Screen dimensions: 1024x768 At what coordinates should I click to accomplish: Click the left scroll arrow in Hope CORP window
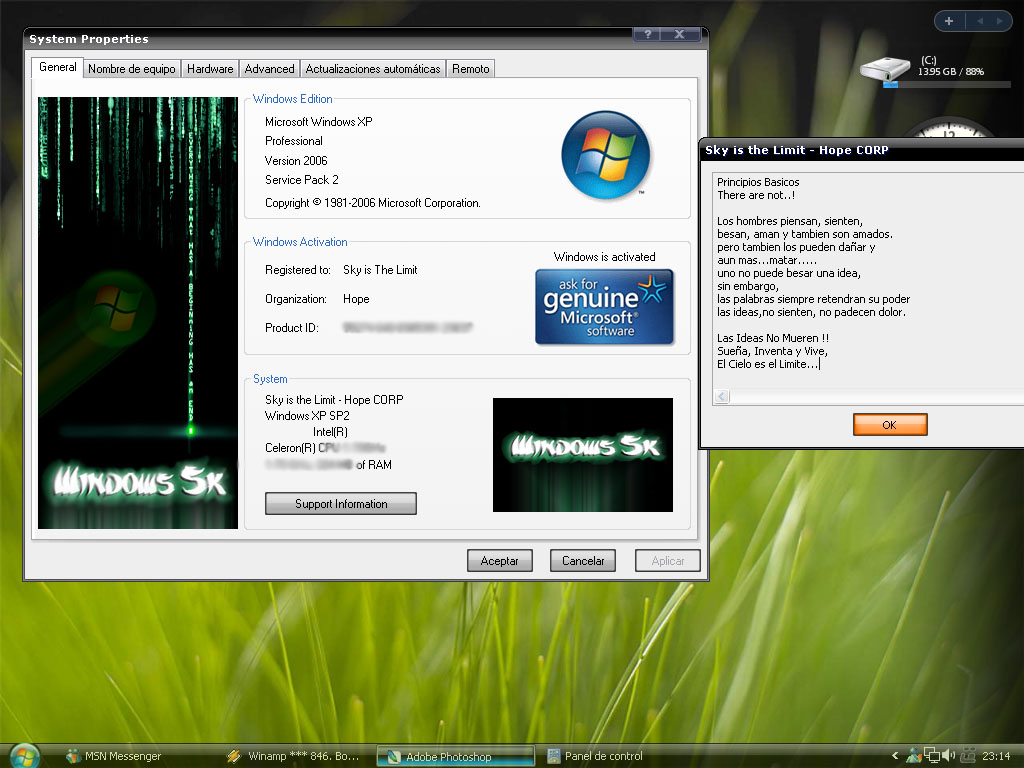tap(721, 396)
